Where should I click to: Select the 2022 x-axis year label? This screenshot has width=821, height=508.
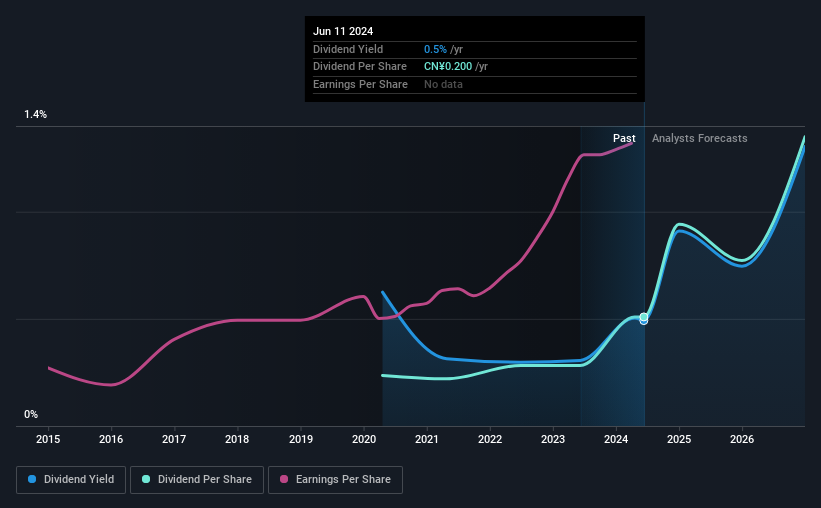(490, 439)
